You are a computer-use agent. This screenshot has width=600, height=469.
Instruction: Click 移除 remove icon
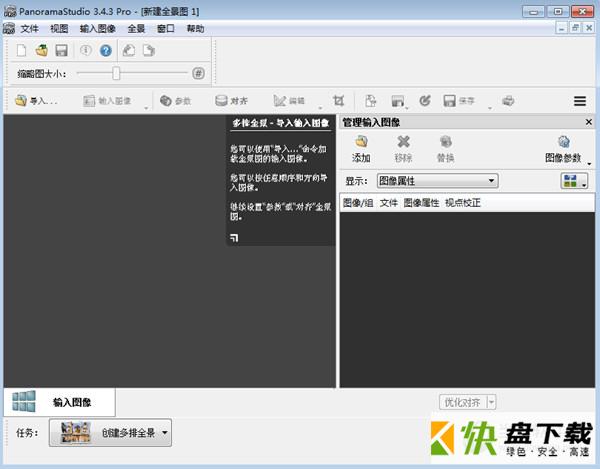pos(403,149)
